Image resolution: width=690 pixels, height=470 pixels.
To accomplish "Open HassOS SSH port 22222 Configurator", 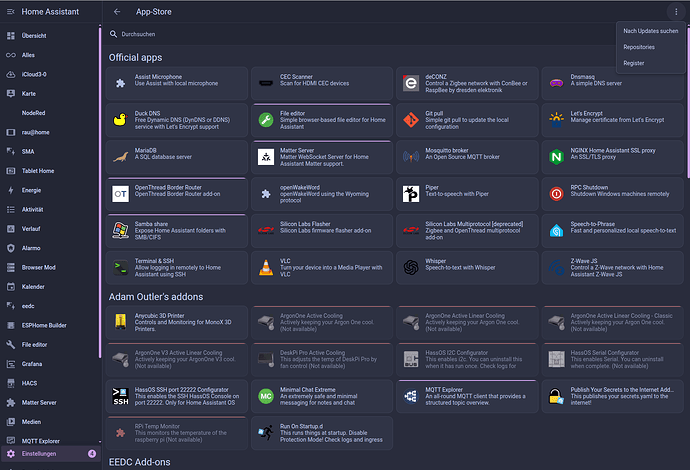I will (177, 396).
